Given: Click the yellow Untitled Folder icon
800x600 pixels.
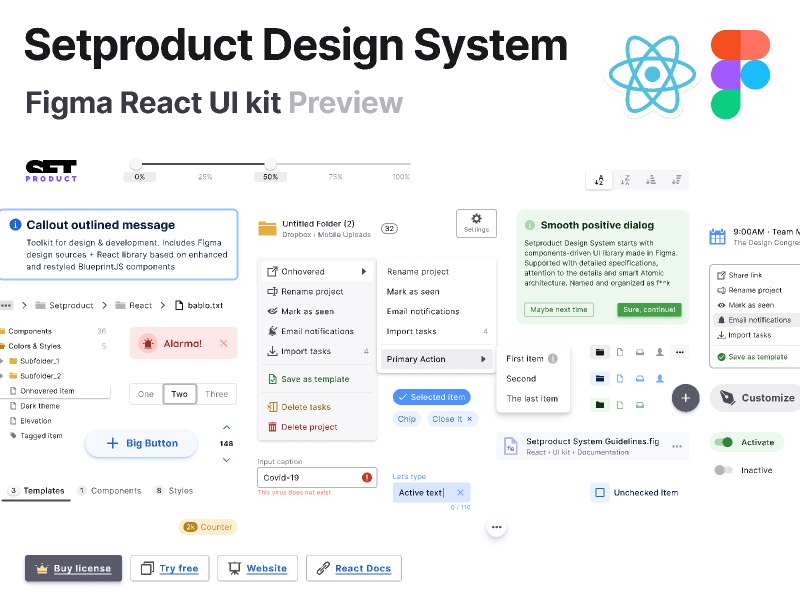Looking at the screenshot, I should tap(267, 228).
